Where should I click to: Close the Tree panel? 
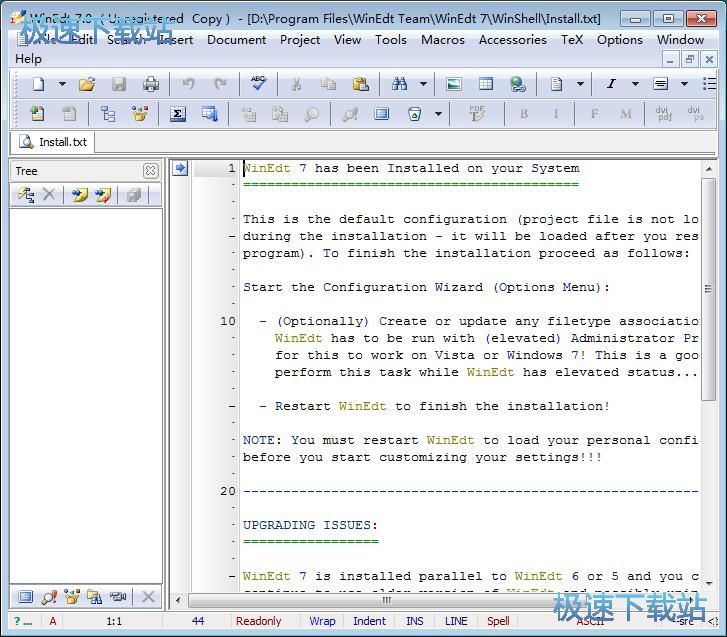point(150,171)
